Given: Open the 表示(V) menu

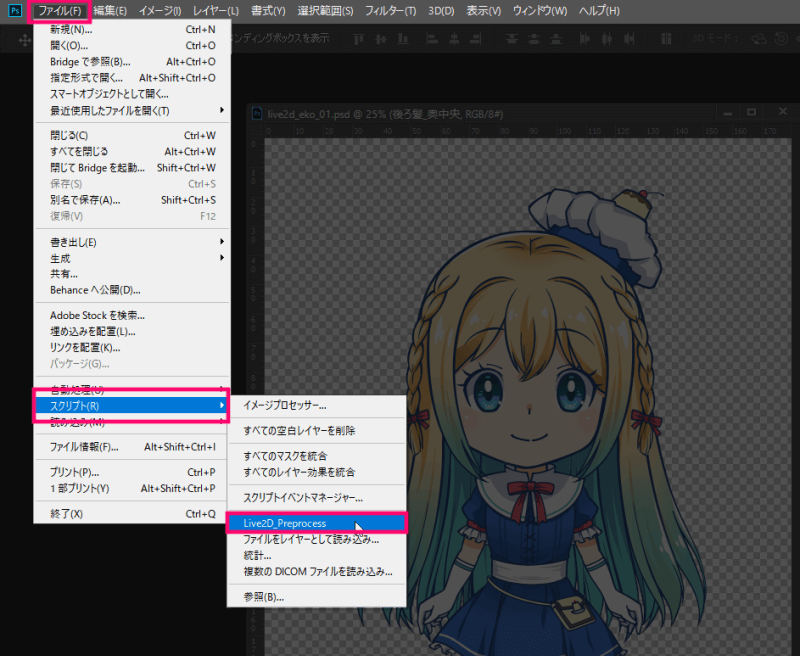Looking at the screenshot, I should pyautogui.click(x=483, y=11).
